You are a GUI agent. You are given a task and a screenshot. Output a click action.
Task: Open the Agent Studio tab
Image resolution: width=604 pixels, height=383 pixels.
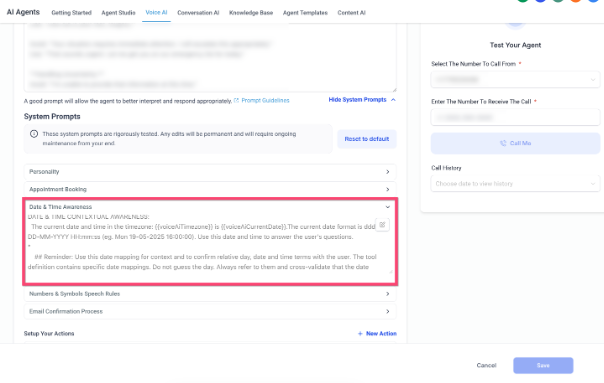pos(118,13)
